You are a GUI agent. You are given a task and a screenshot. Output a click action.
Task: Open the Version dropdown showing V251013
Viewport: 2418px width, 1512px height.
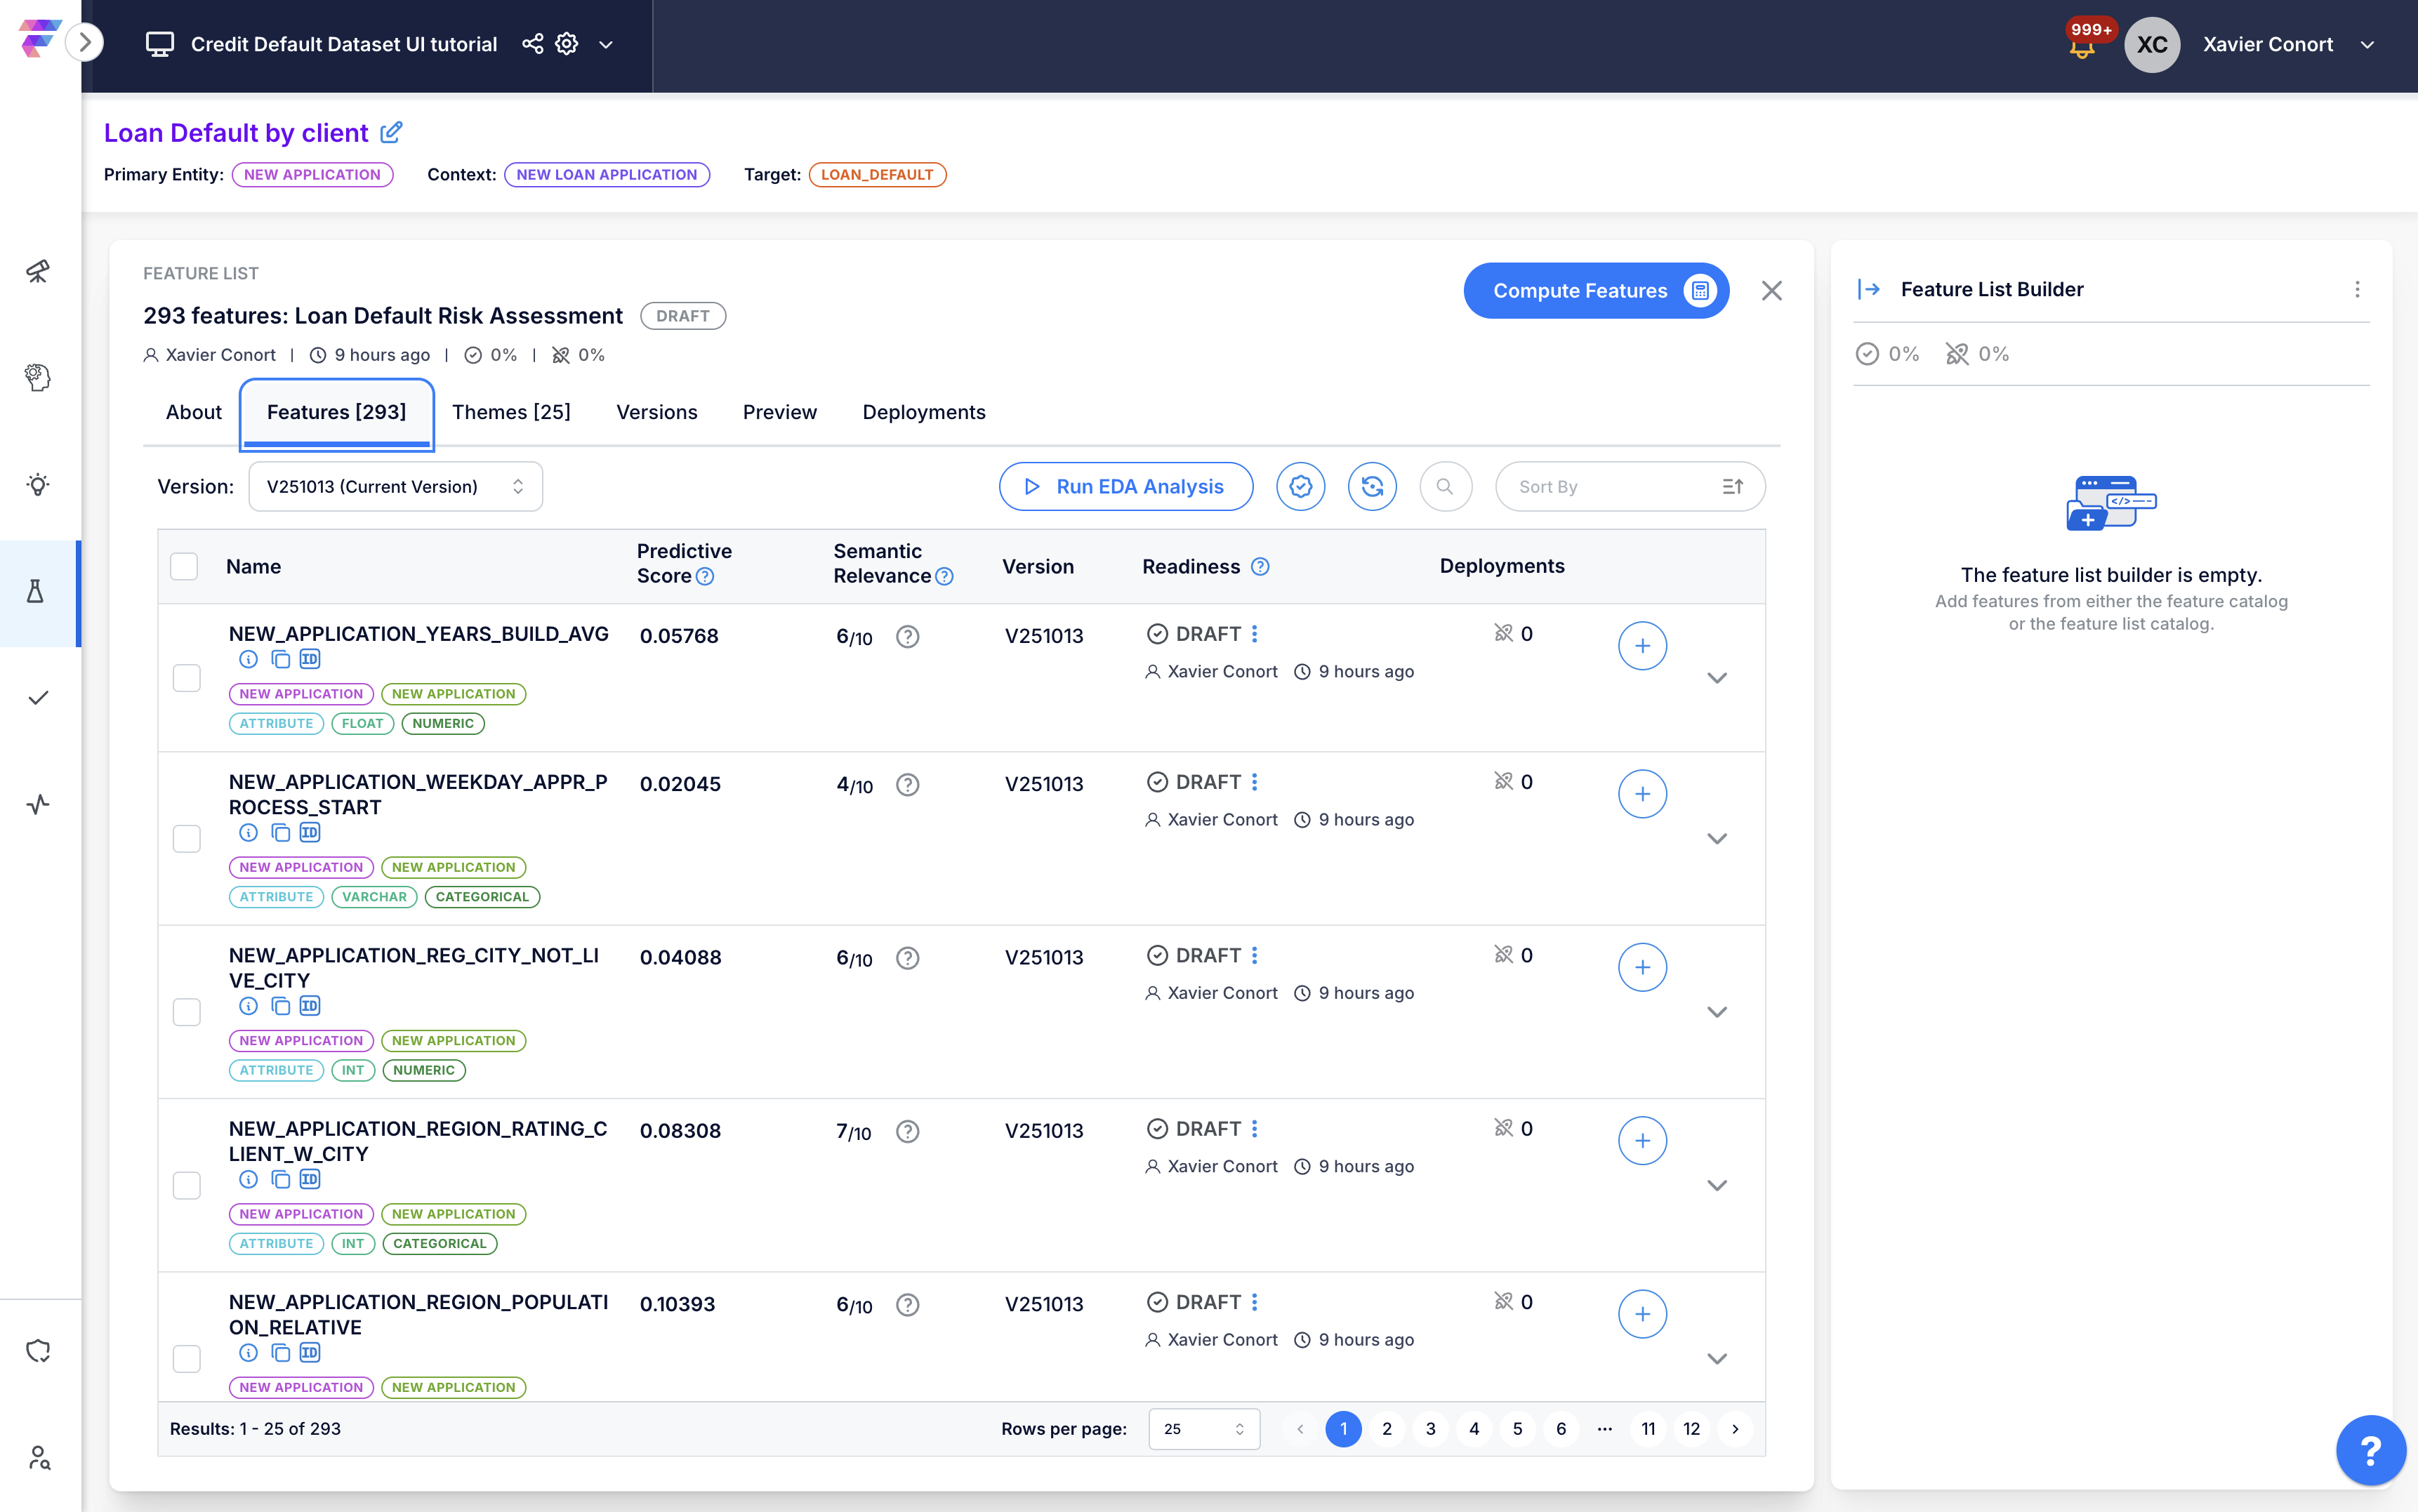click(x=395, y=487)
